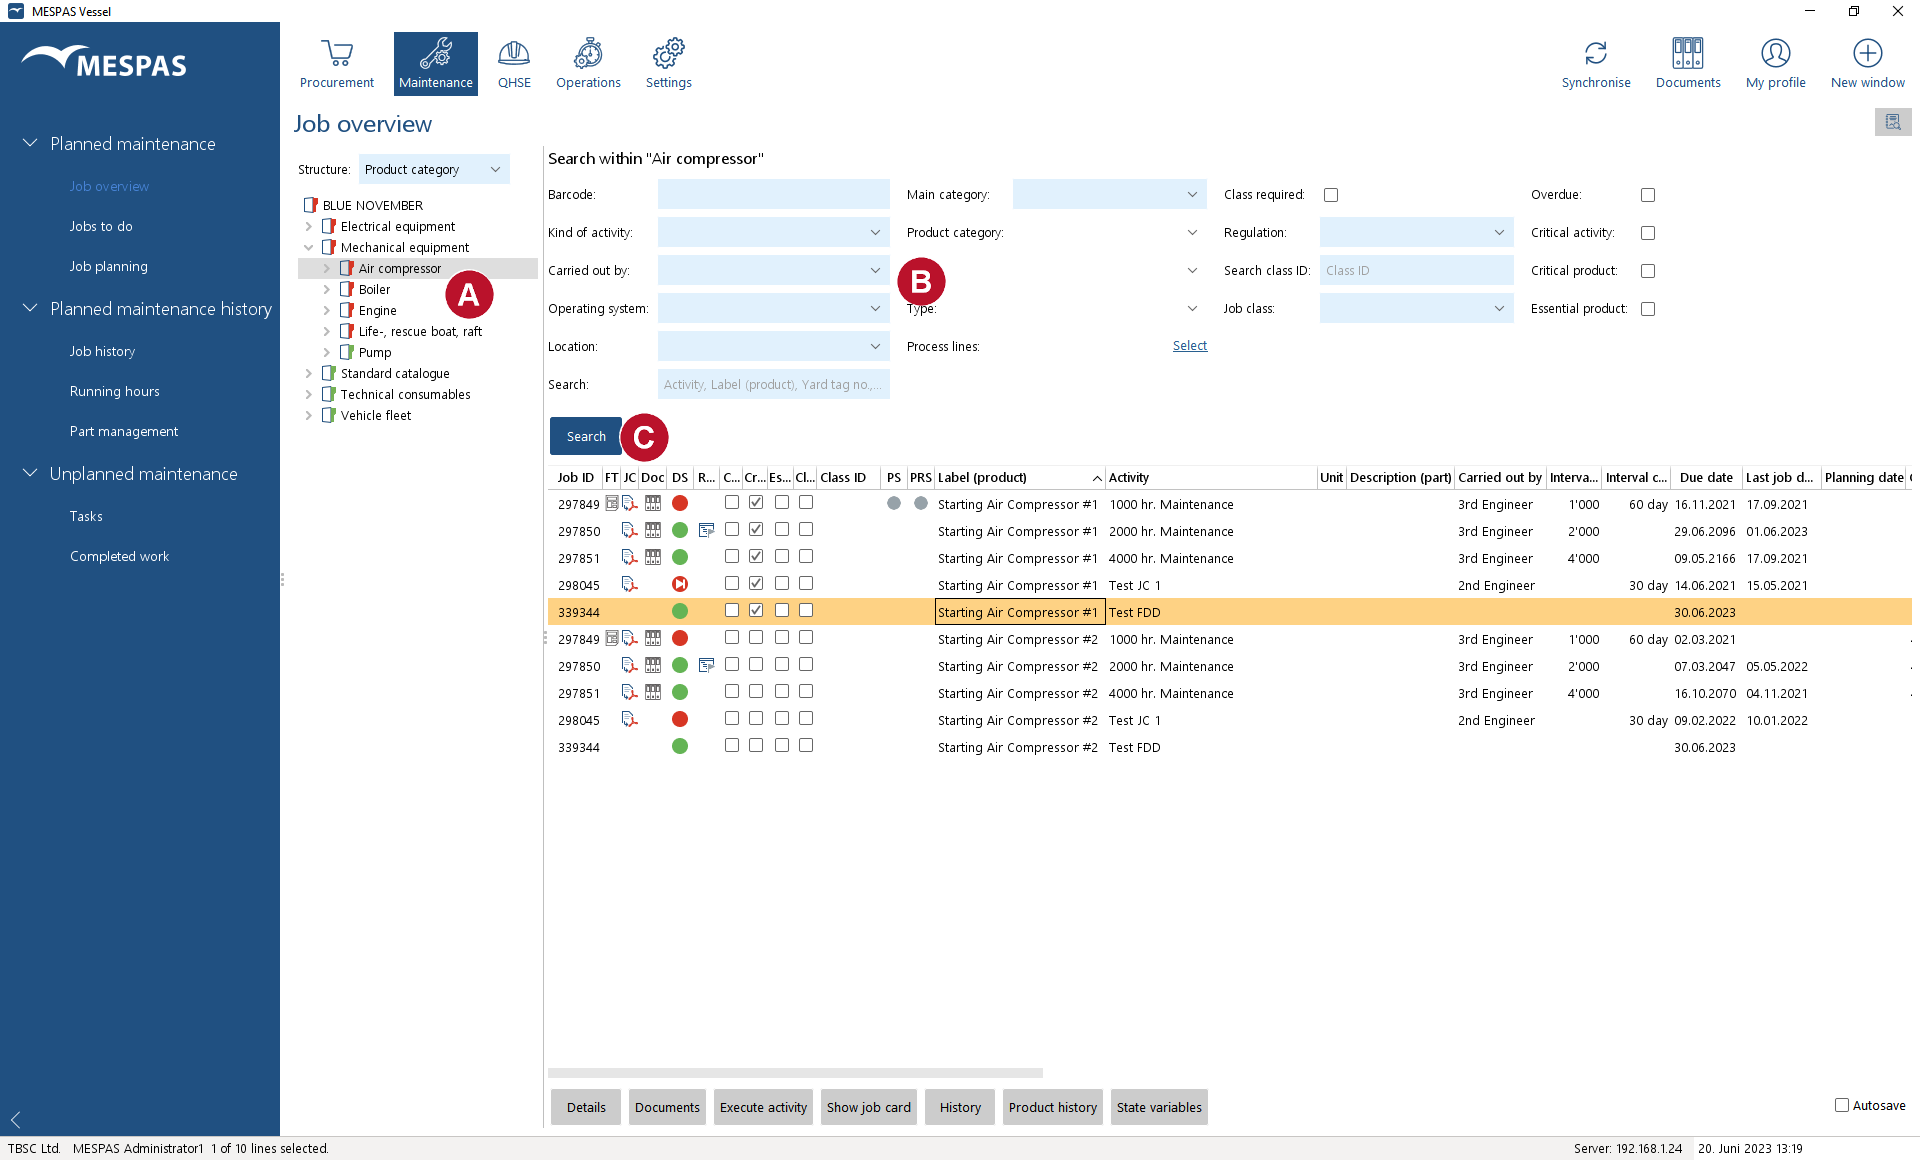Screen dimensions: 1920x1160
Task: Click the Details button
Action: click(586, 1107)
